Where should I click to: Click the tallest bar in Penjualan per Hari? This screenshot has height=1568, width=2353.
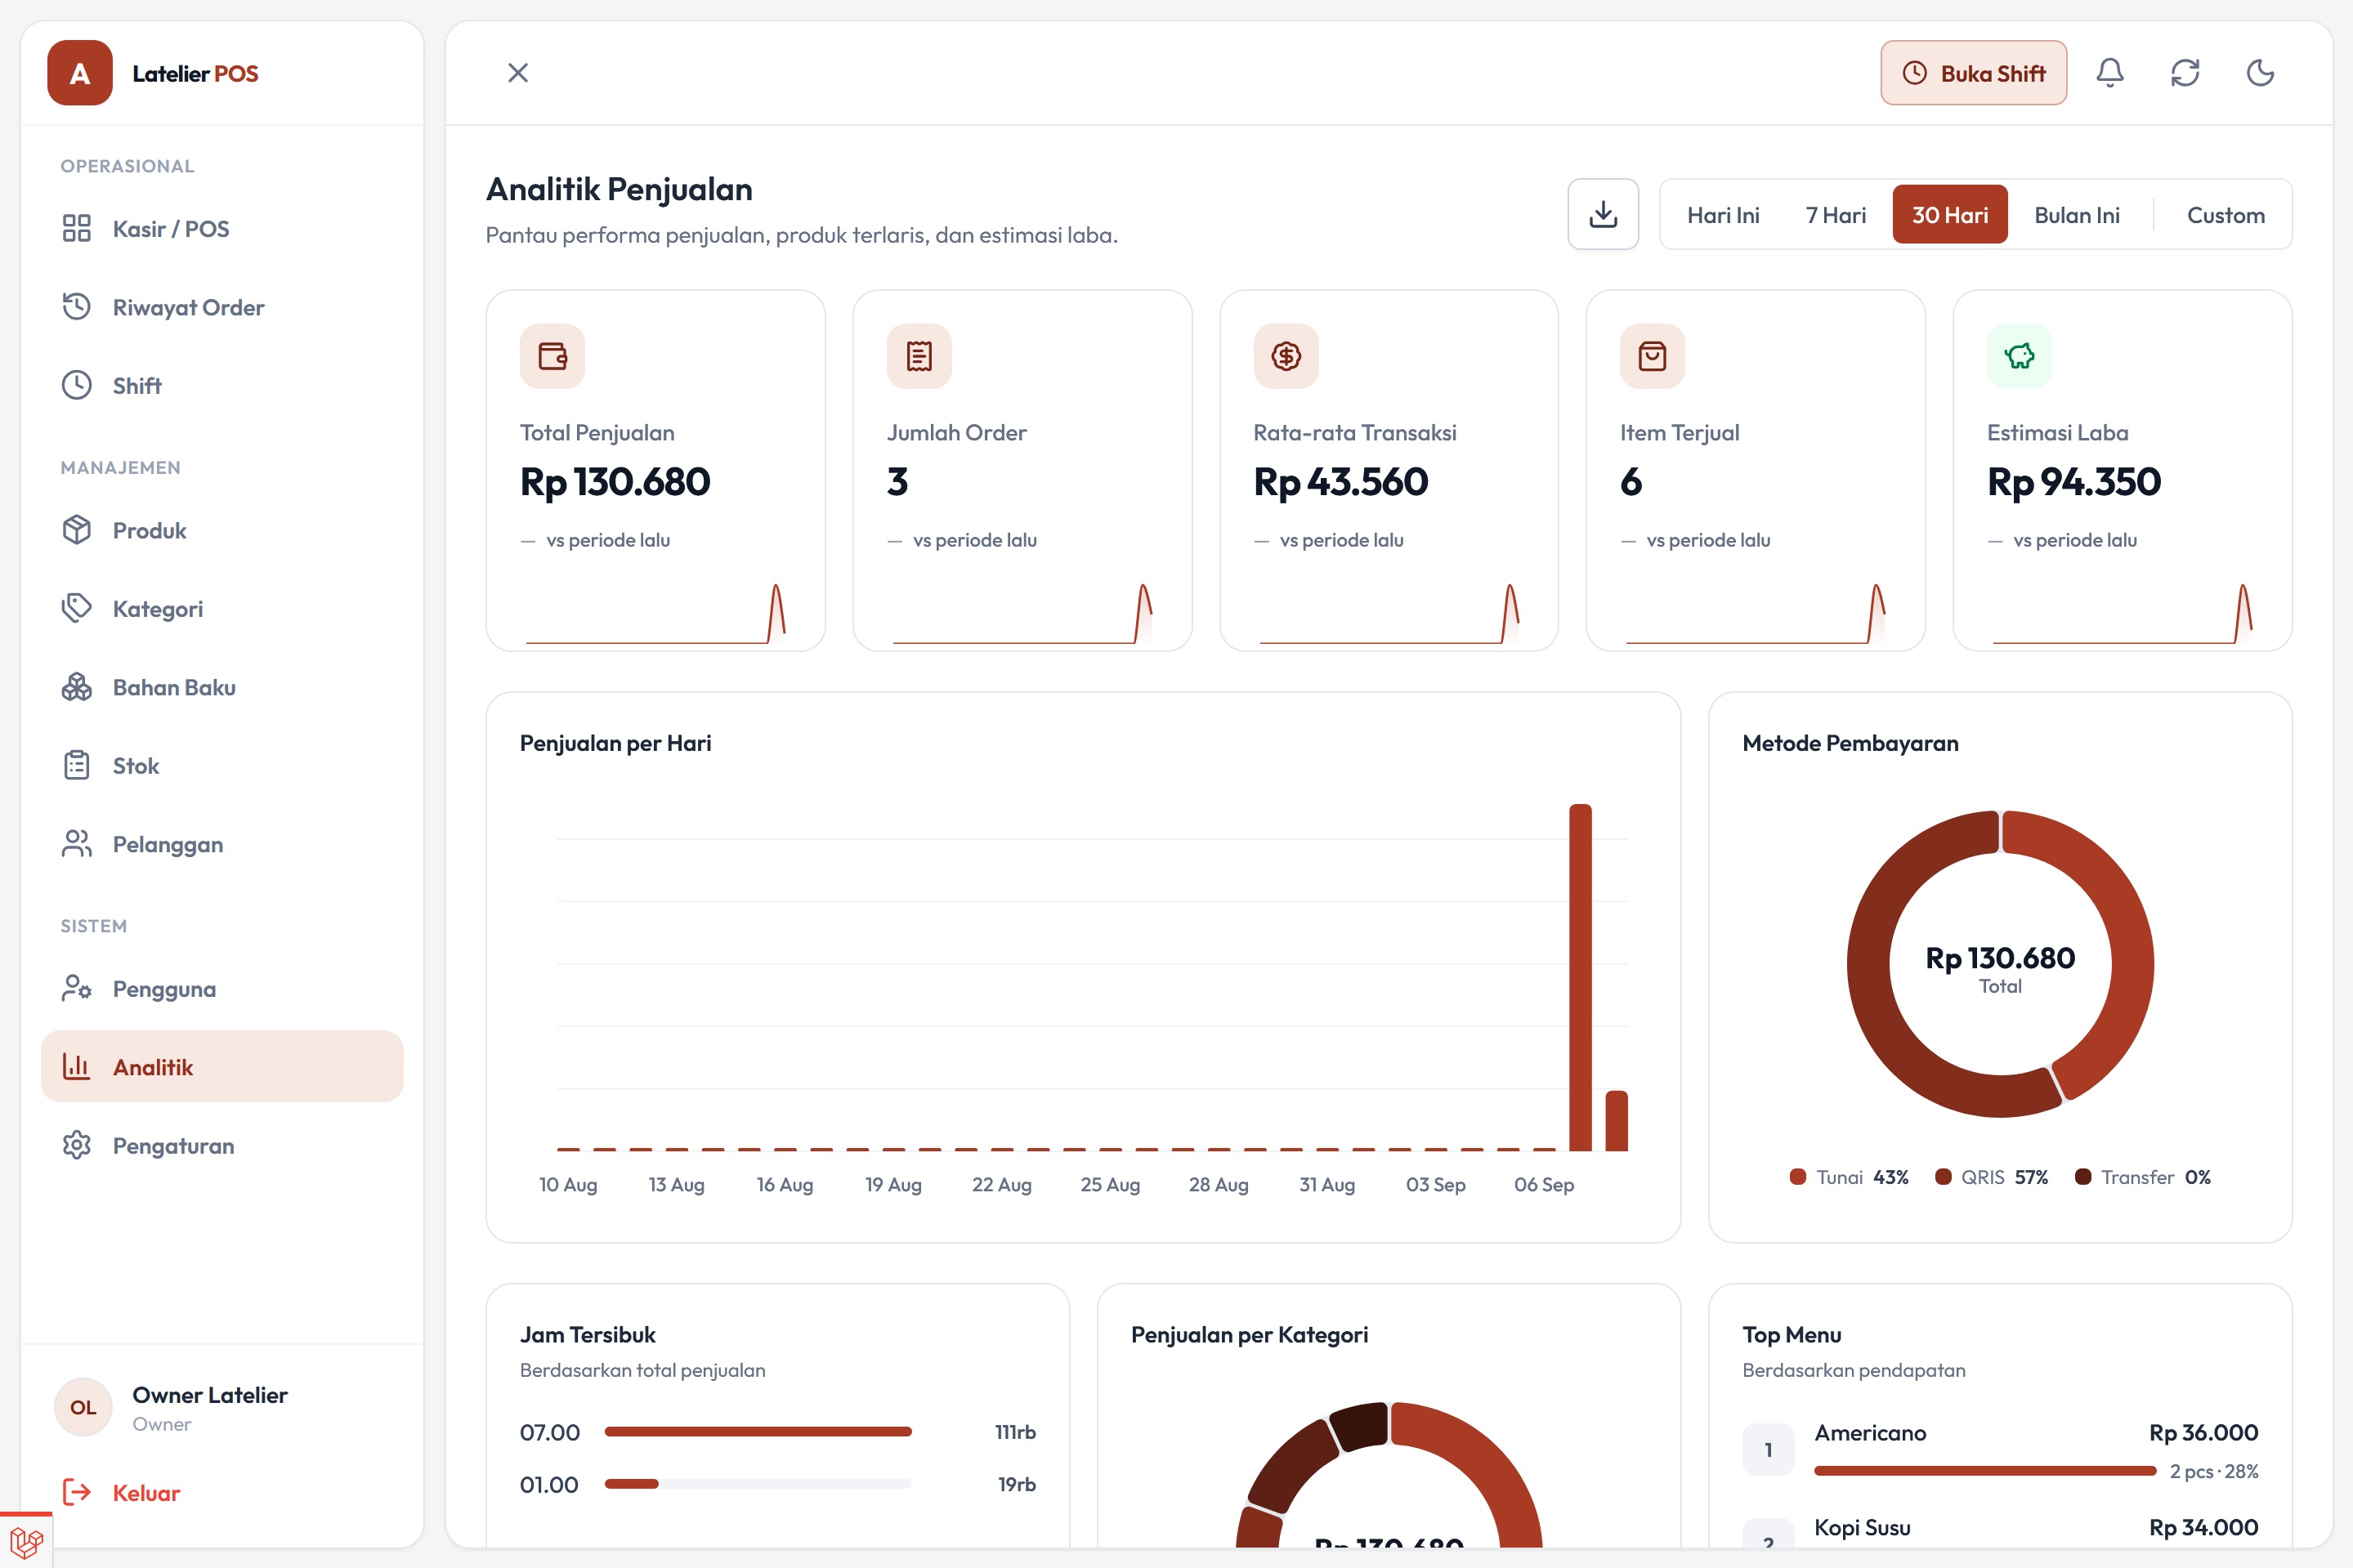pyautogui.click(x=1580, y=977)
